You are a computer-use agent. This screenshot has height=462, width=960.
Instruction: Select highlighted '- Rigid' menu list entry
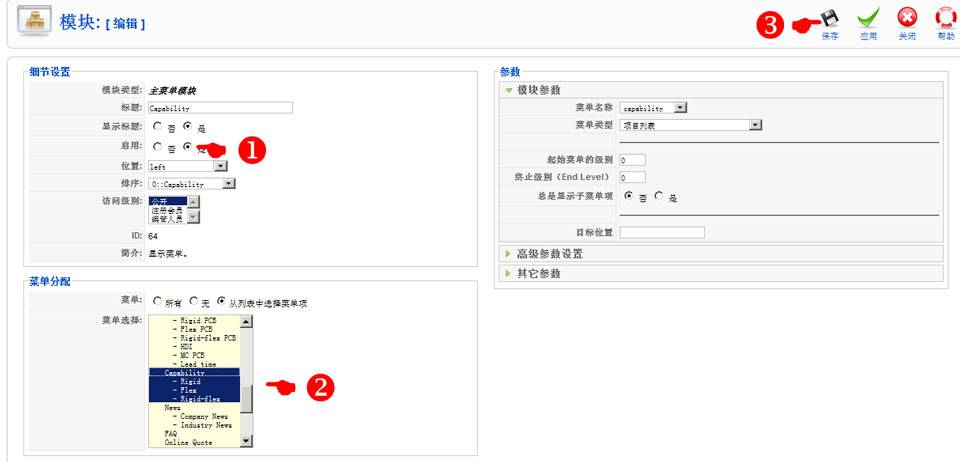pos(194,381)
